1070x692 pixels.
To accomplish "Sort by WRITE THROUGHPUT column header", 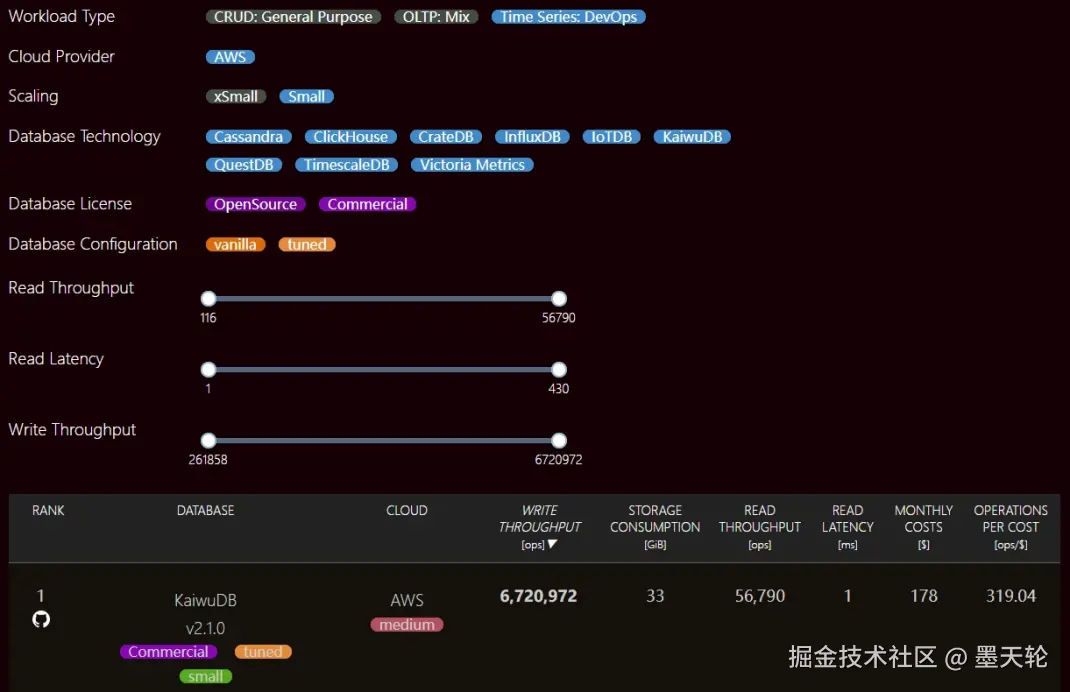I will coord(539,527).
